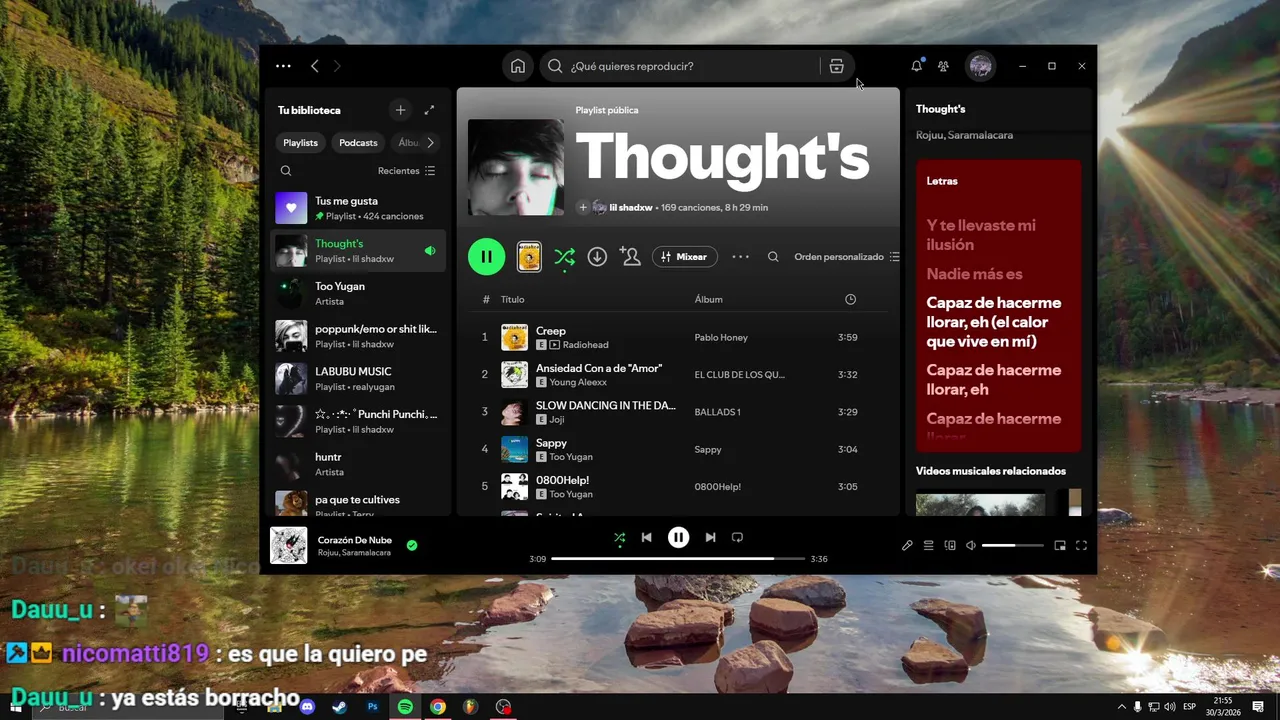1280x720 pixels.
Task: Open the Orden personalizado sort dropdown
Action: point(847,257)
